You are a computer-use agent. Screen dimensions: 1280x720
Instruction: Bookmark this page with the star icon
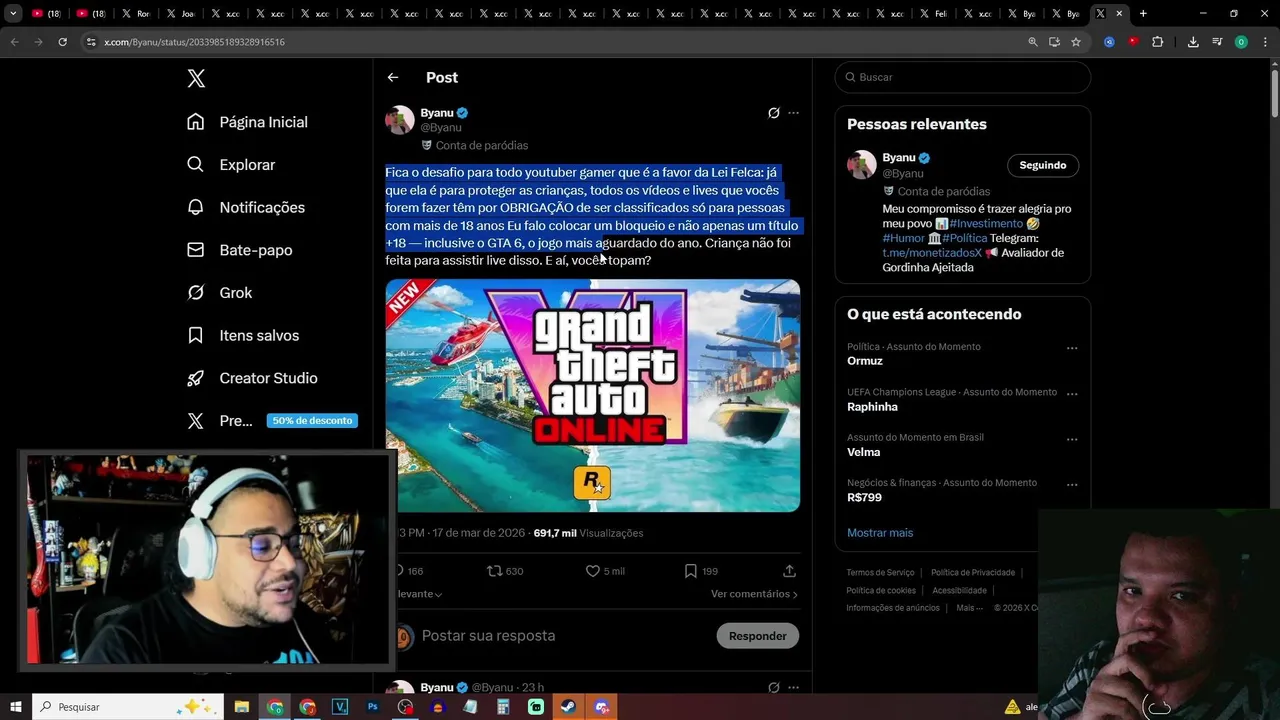tap(1076, 42)
